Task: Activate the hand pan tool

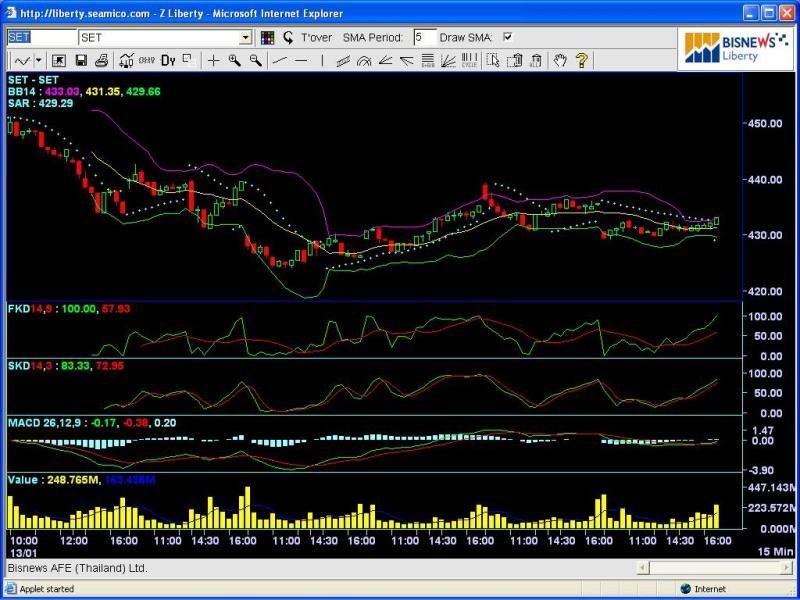Action: [560, 61]
